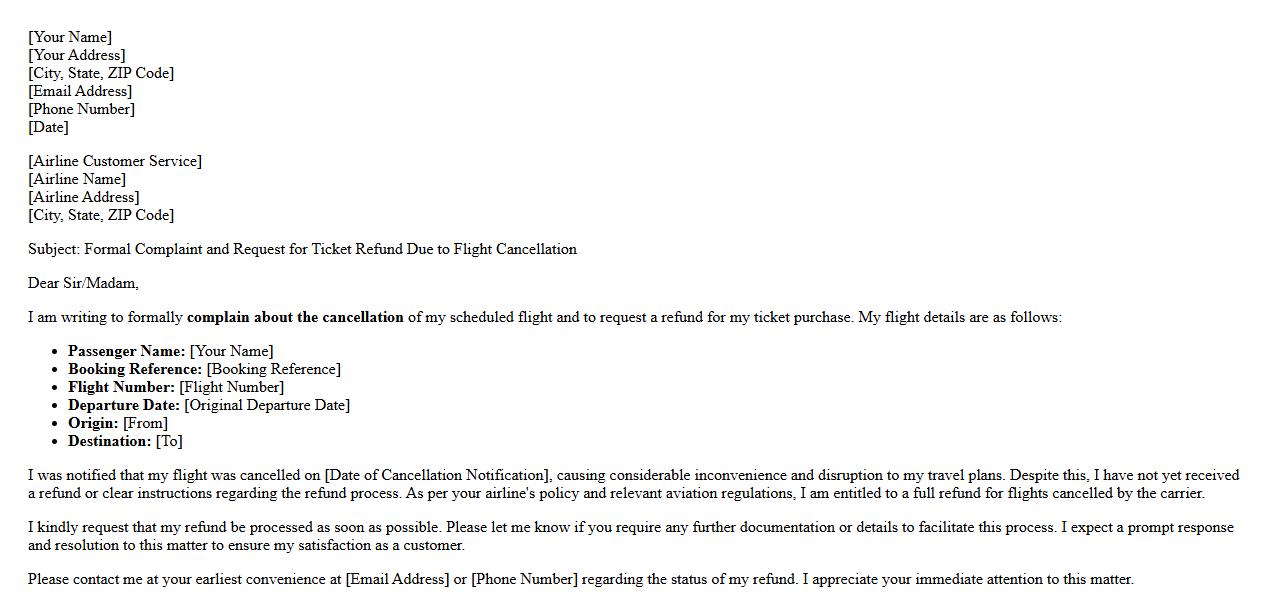Click the [Phone Number] placeholder in last paragraph
Viewport: 1278px width, 601px height.
524,579
